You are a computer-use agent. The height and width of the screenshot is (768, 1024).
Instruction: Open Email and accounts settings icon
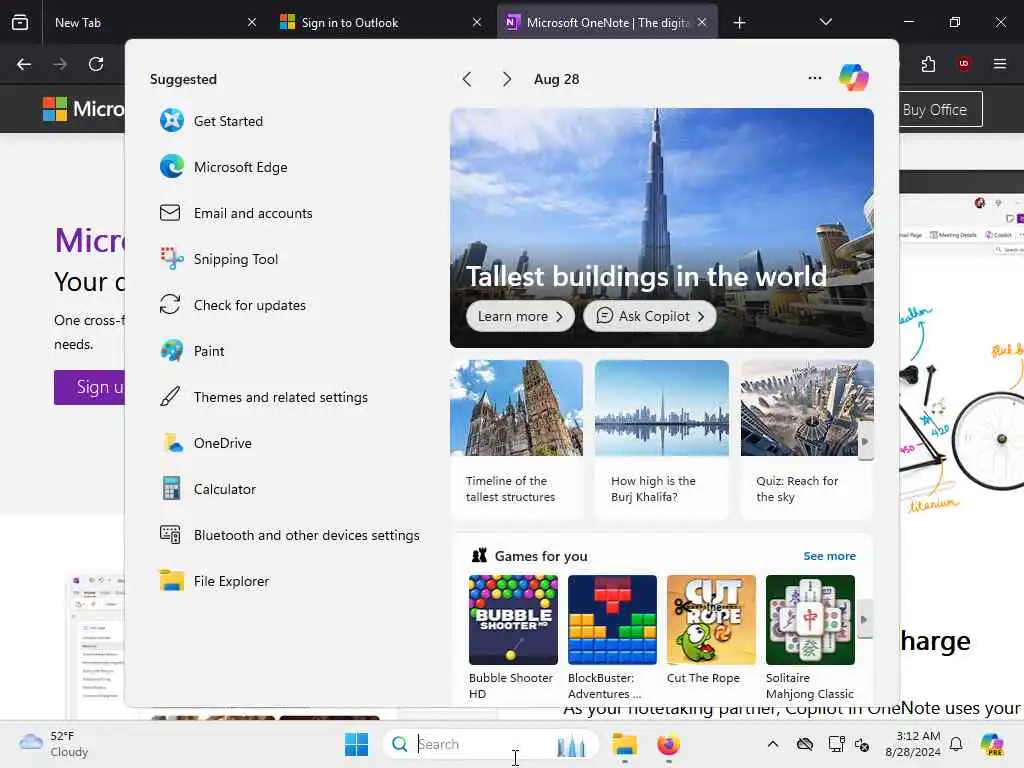point(170,213)
